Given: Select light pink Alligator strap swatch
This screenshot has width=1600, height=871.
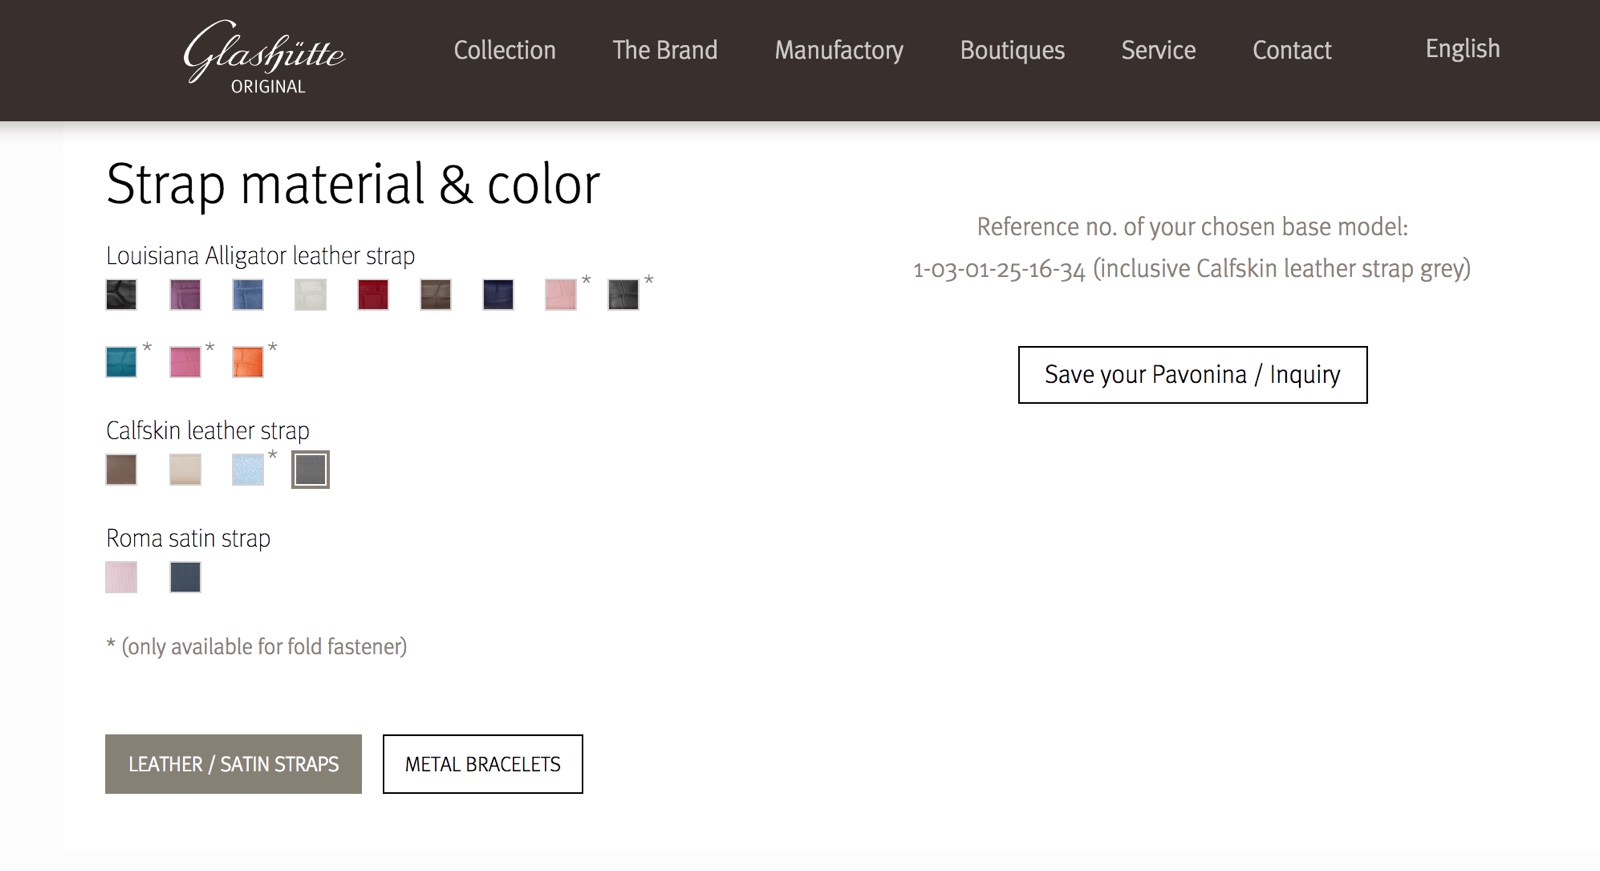Looking at the screenshot, I should [561, 294].
